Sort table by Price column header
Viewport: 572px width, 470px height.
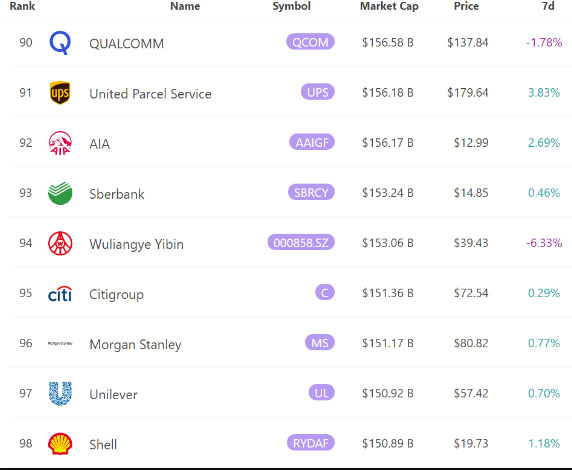(x=466, y=6)
